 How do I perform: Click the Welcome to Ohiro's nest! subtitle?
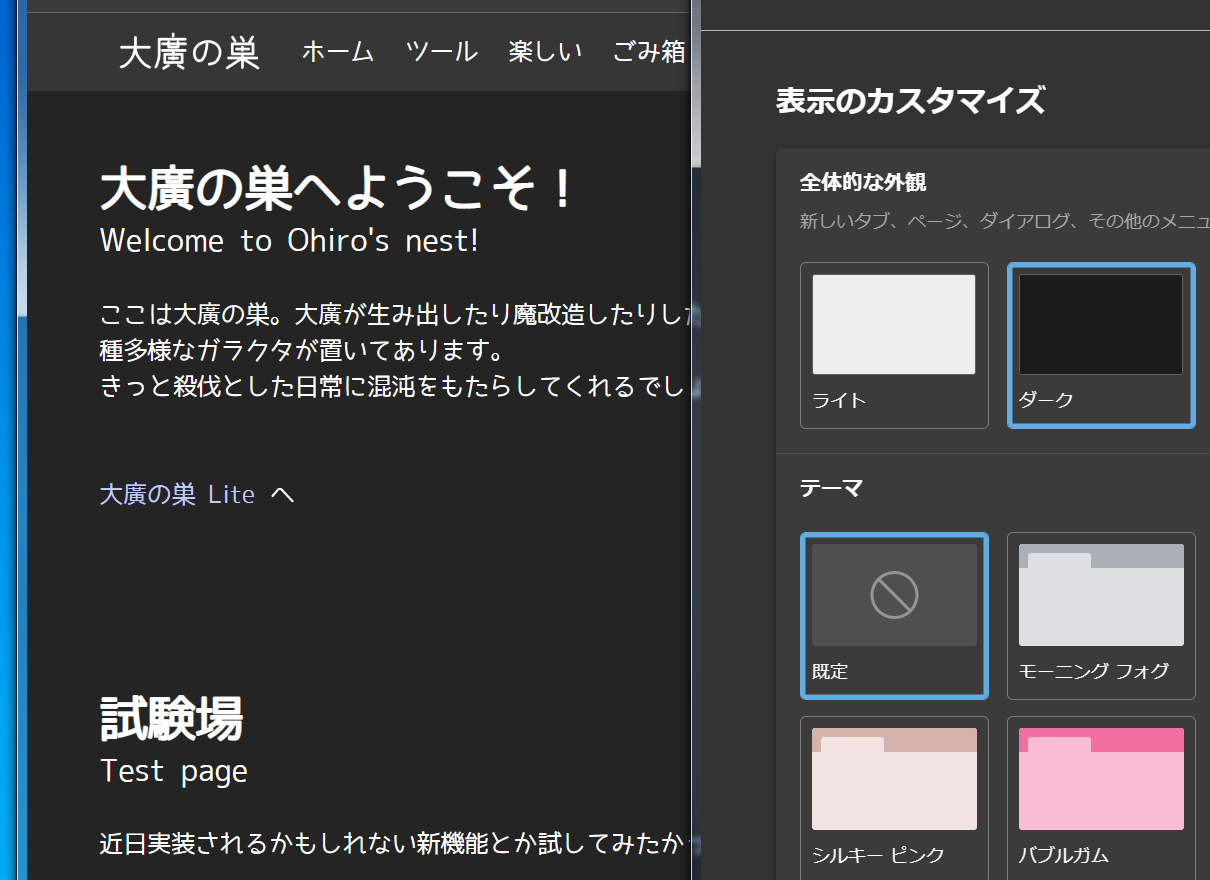(x=289, y=241)
